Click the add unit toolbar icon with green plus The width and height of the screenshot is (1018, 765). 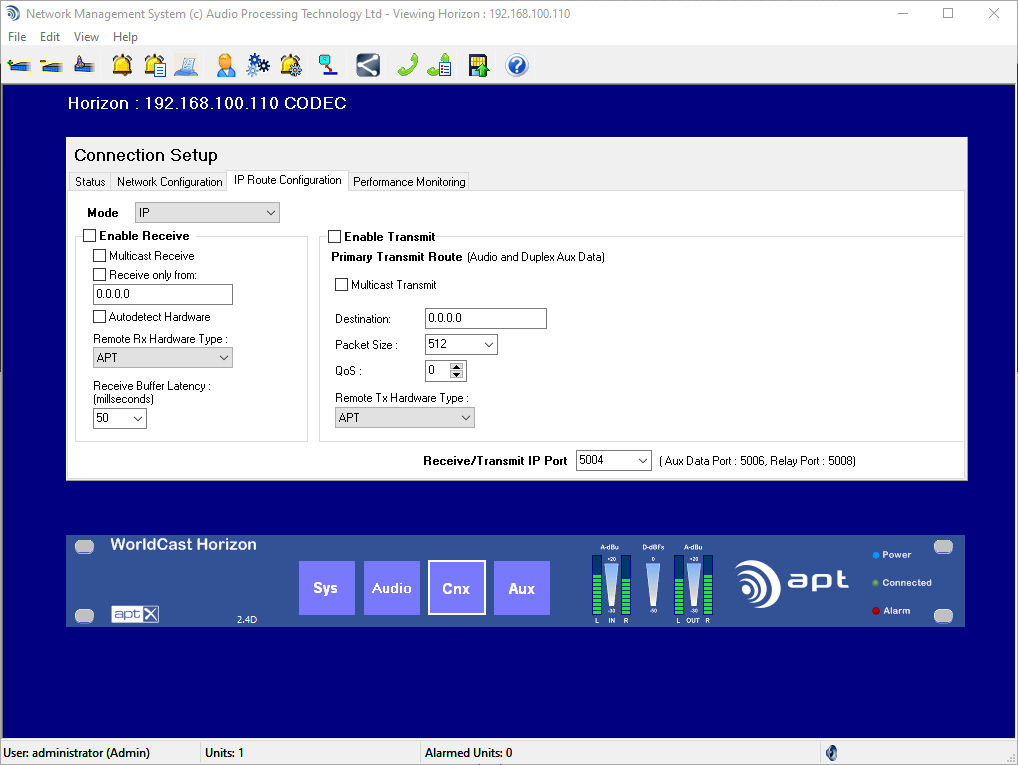pos(19,66)
